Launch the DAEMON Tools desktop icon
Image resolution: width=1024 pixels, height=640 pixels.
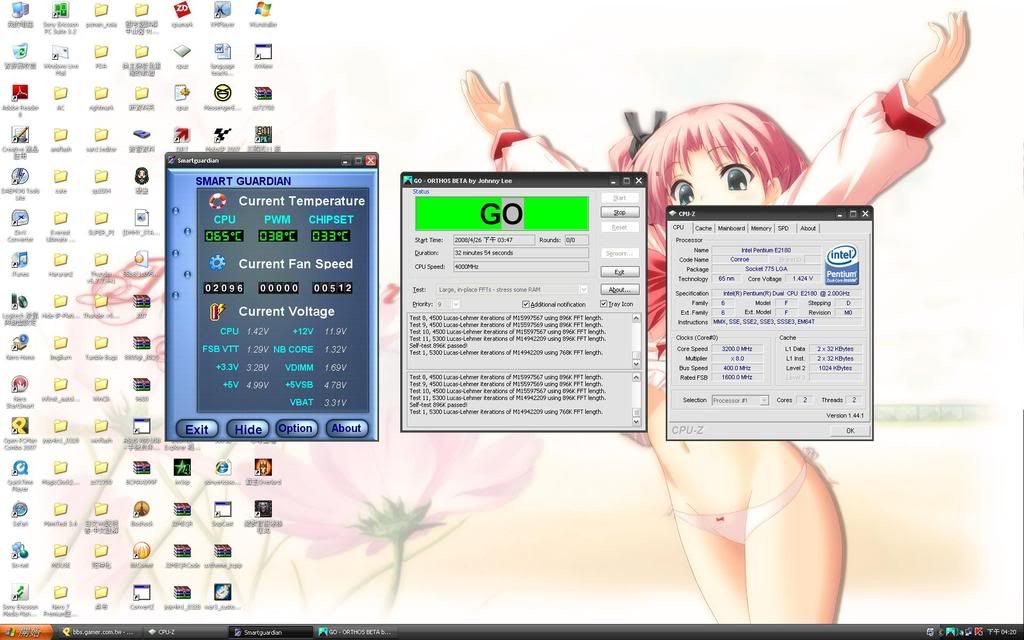pyautogui.click(x=19, y=177)
